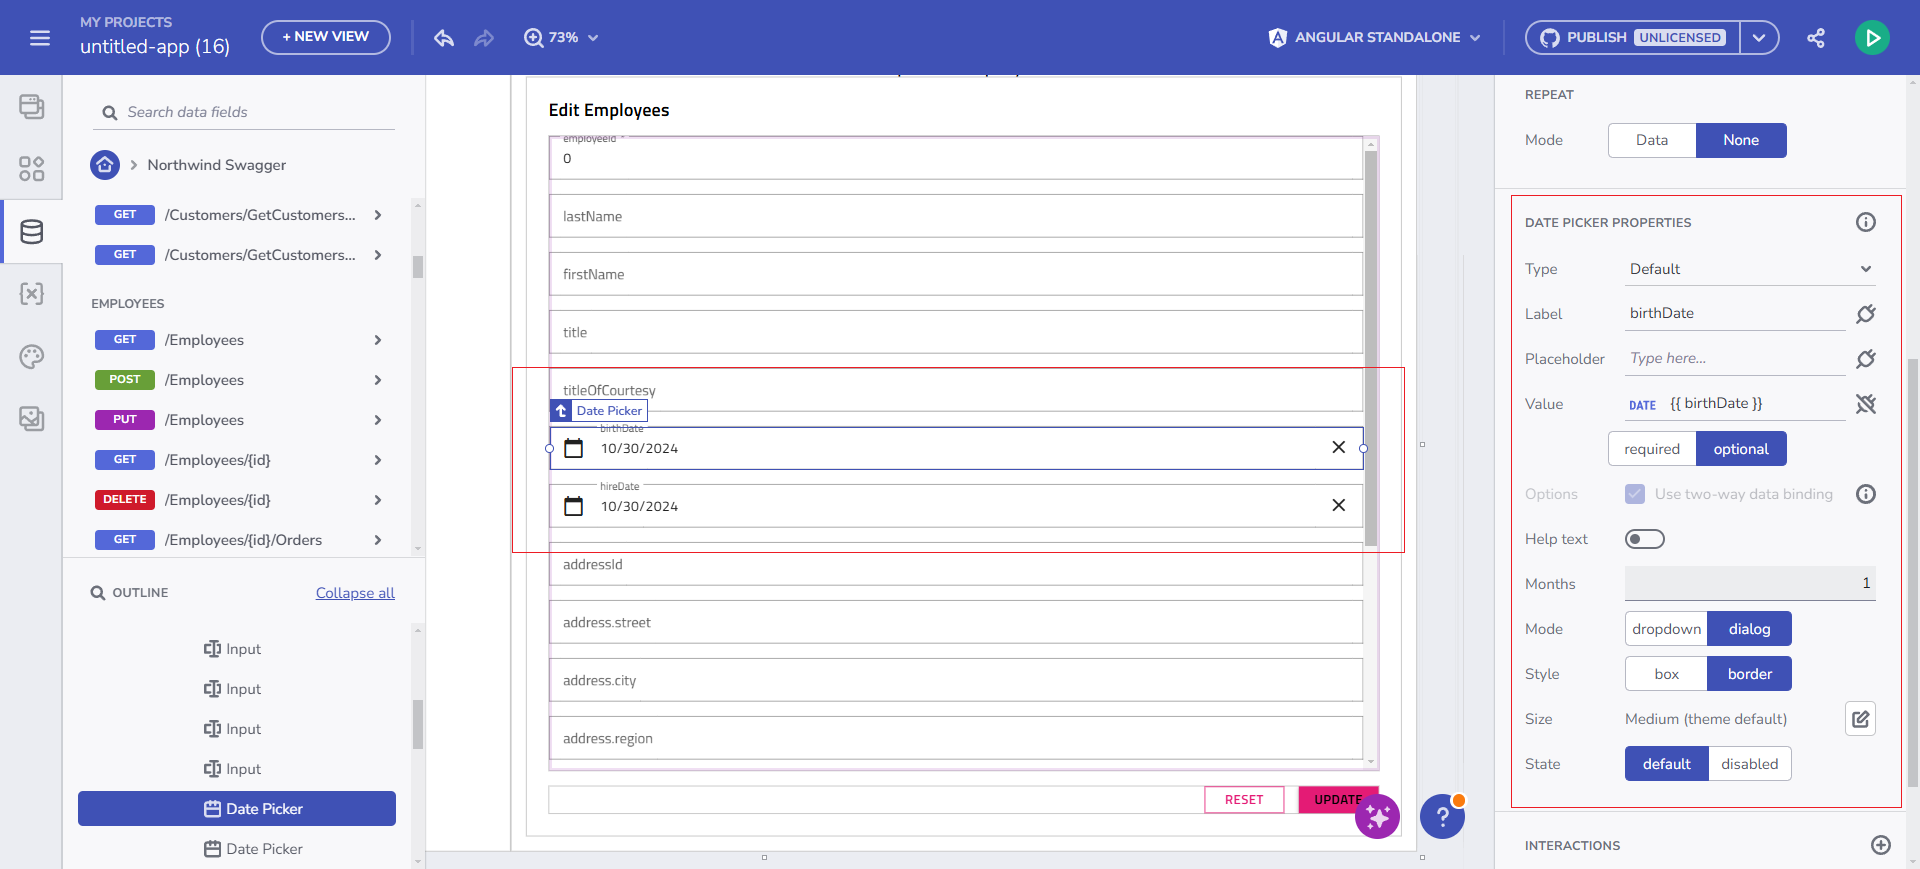Viewport: 1920px width, 869px height.
Task: Click the Collapse all link
Action: (x=355, y=593)
